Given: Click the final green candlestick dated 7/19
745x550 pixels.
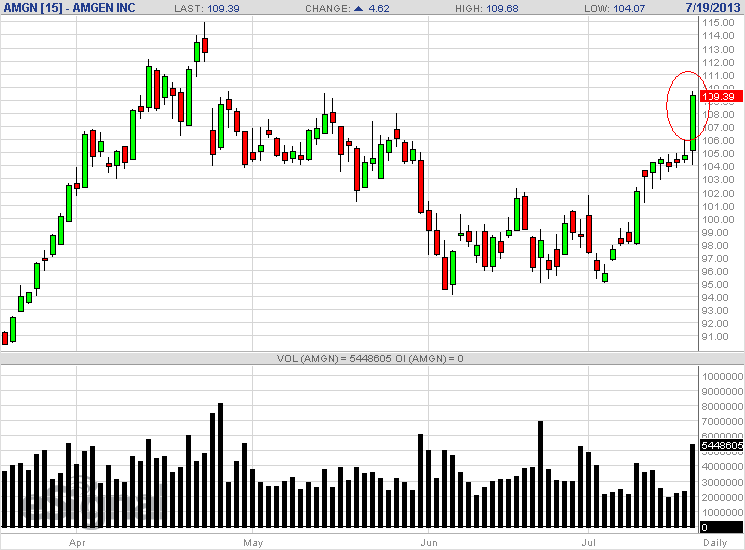Looking at the screenshot, I should (x=693, y=123).
